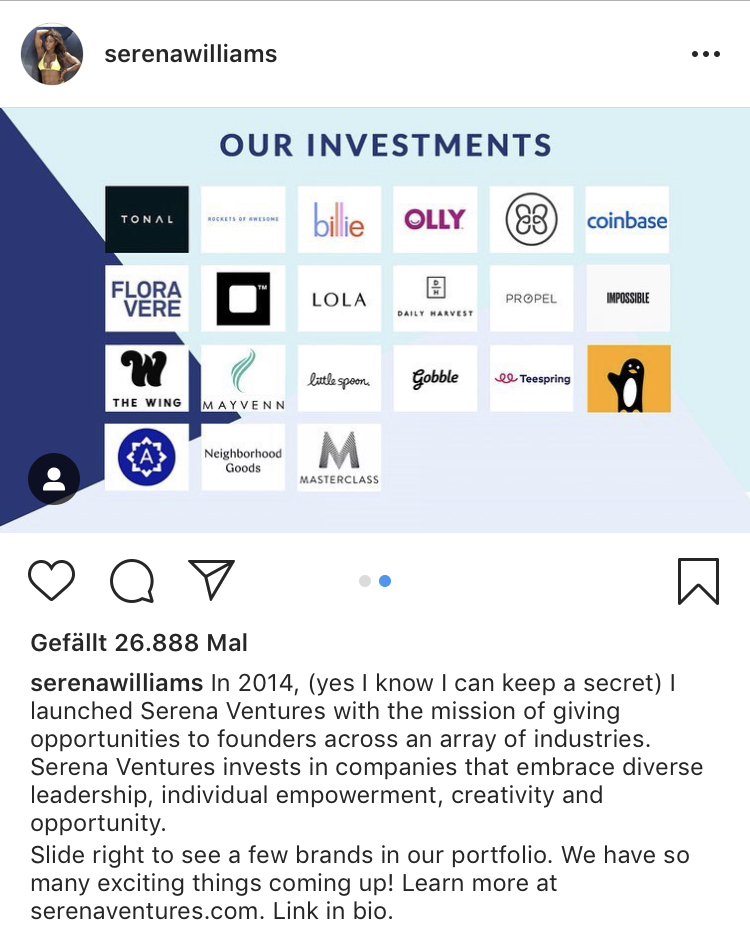Tap the Daily Harvest logo tile
Viewport: 750px width, 935px height.
tap(435, 298)
